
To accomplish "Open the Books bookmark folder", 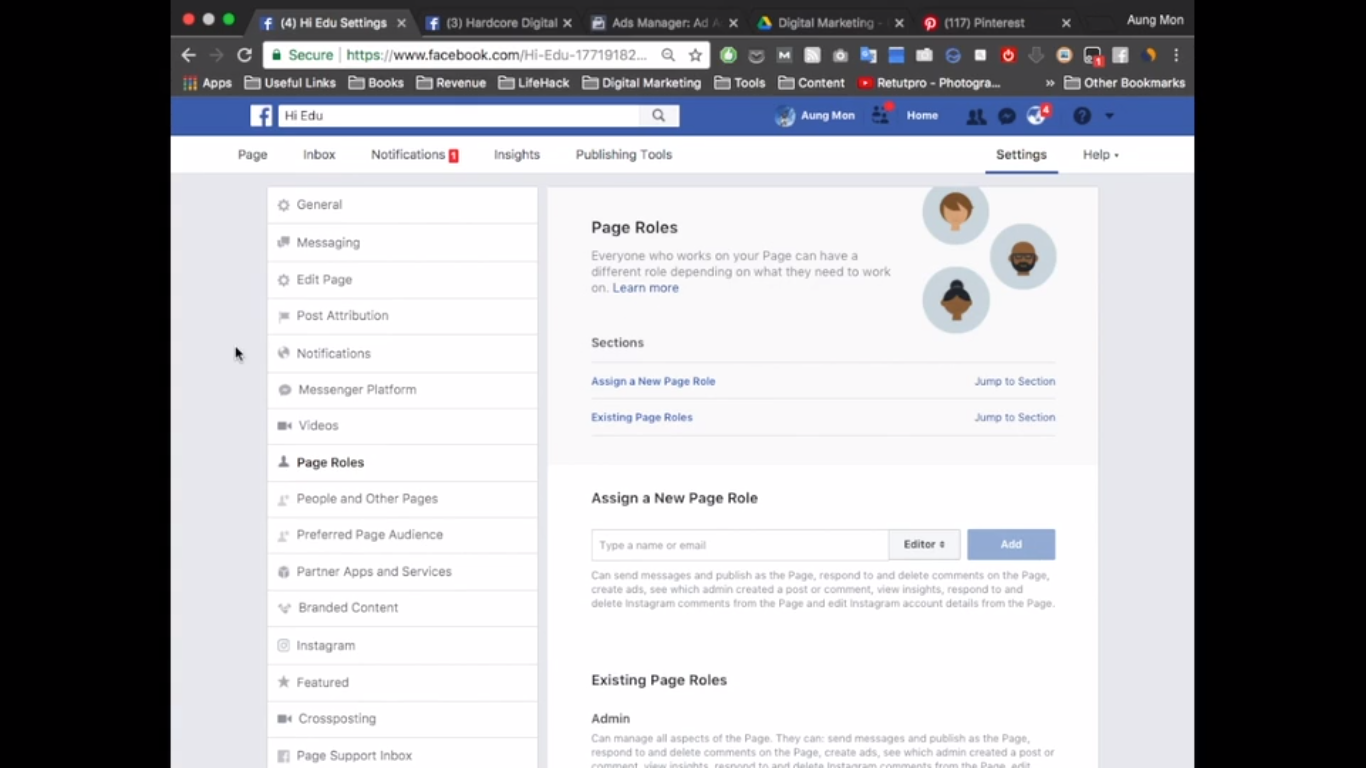I will 376,83.
